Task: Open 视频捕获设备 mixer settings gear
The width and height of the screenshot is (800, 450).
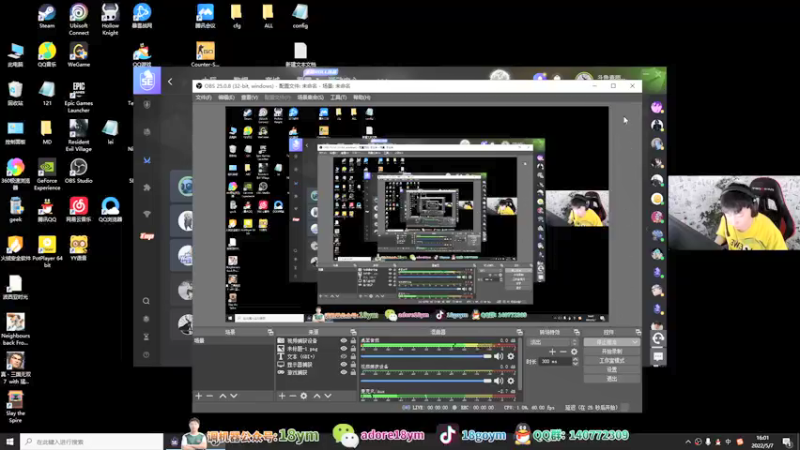Action: tap(511, 381)
